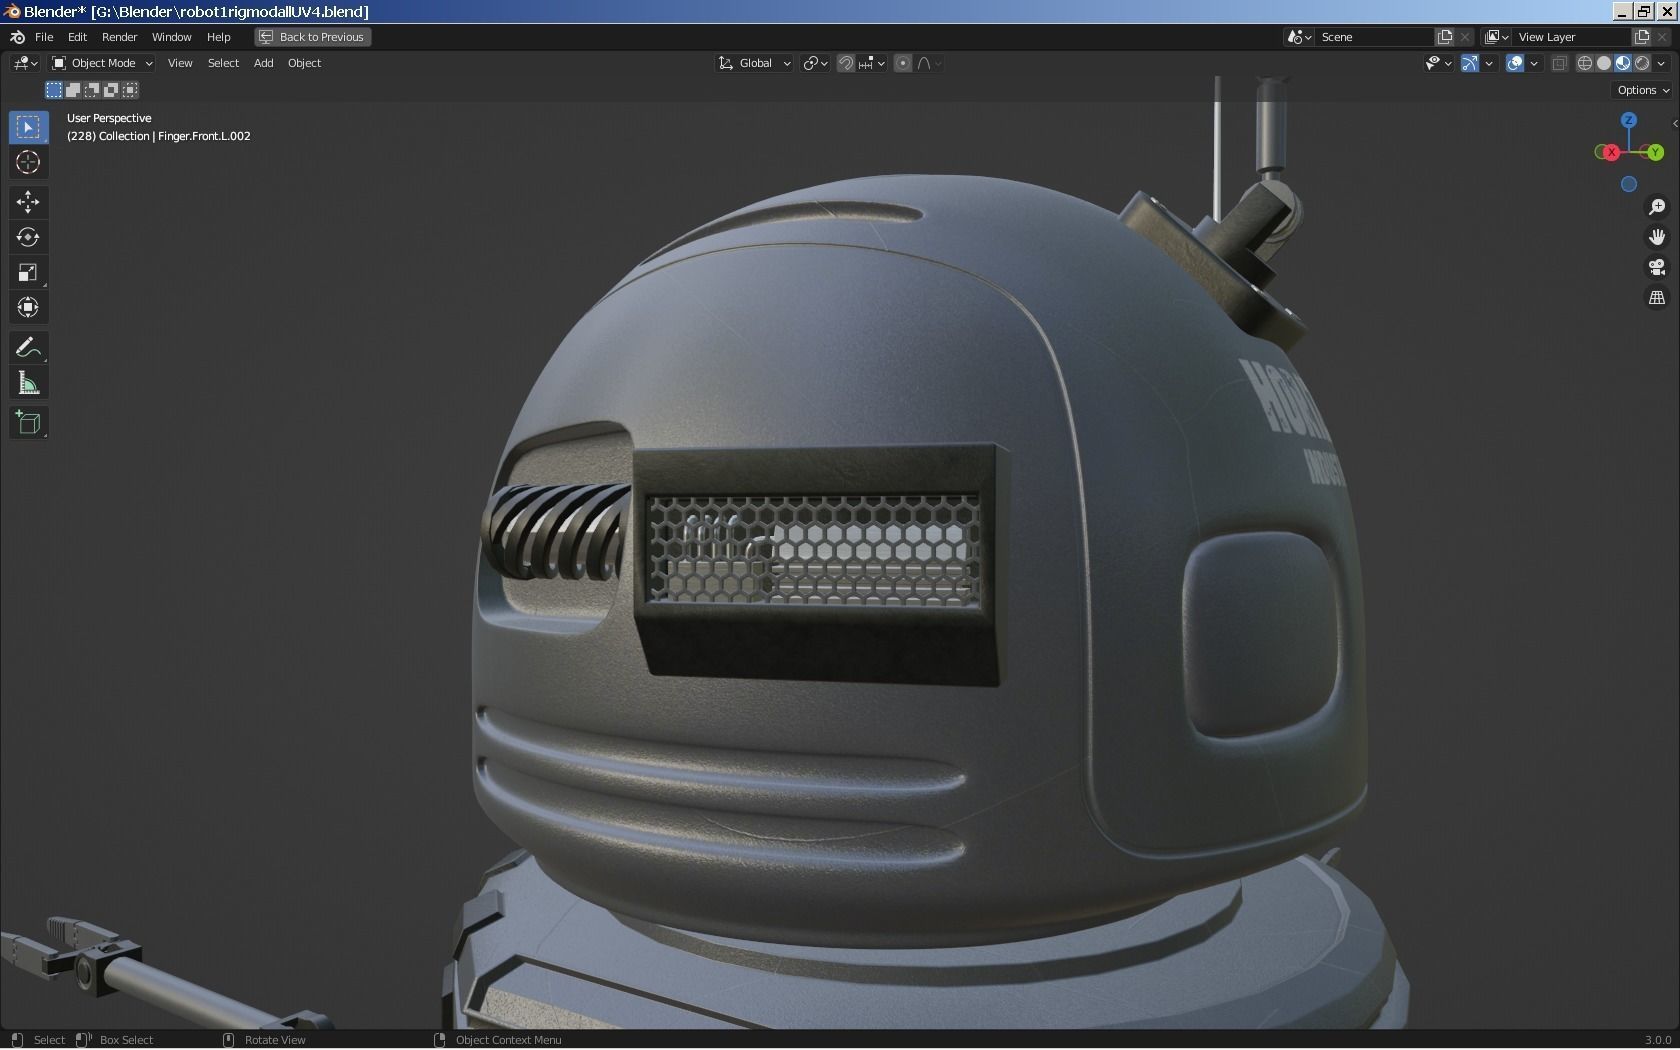Open proportional falloff dropdown
The width and height of the screenshot is (1680, 1050).
[x=929, y=63]
